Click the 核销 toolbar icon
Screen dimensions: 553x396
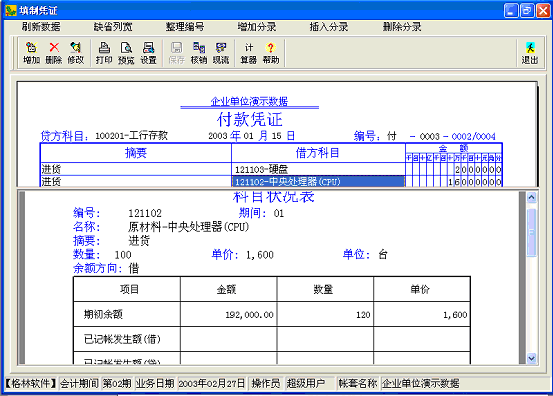pyautogui.click(x=199, y=53)
